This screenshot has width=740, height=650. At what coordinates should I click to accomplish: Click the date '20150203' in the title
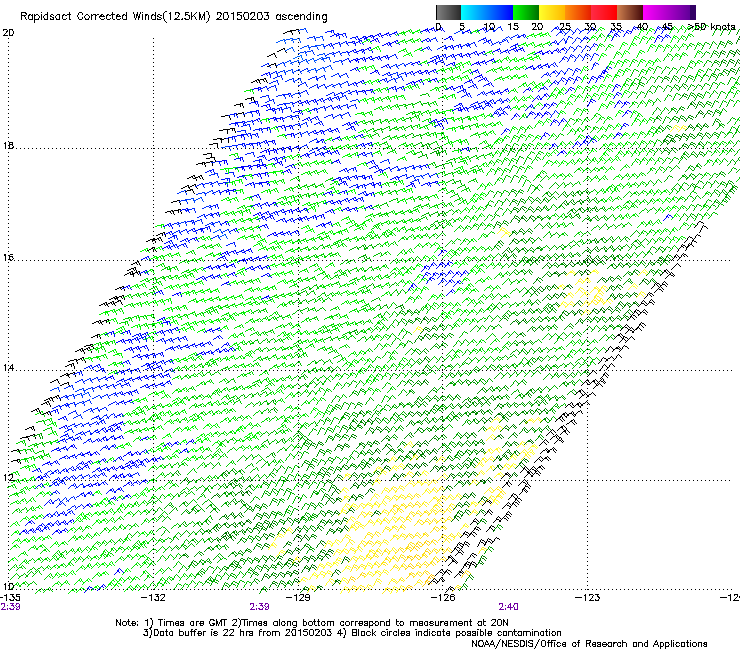pyautogui.click(x=243, y=17)
